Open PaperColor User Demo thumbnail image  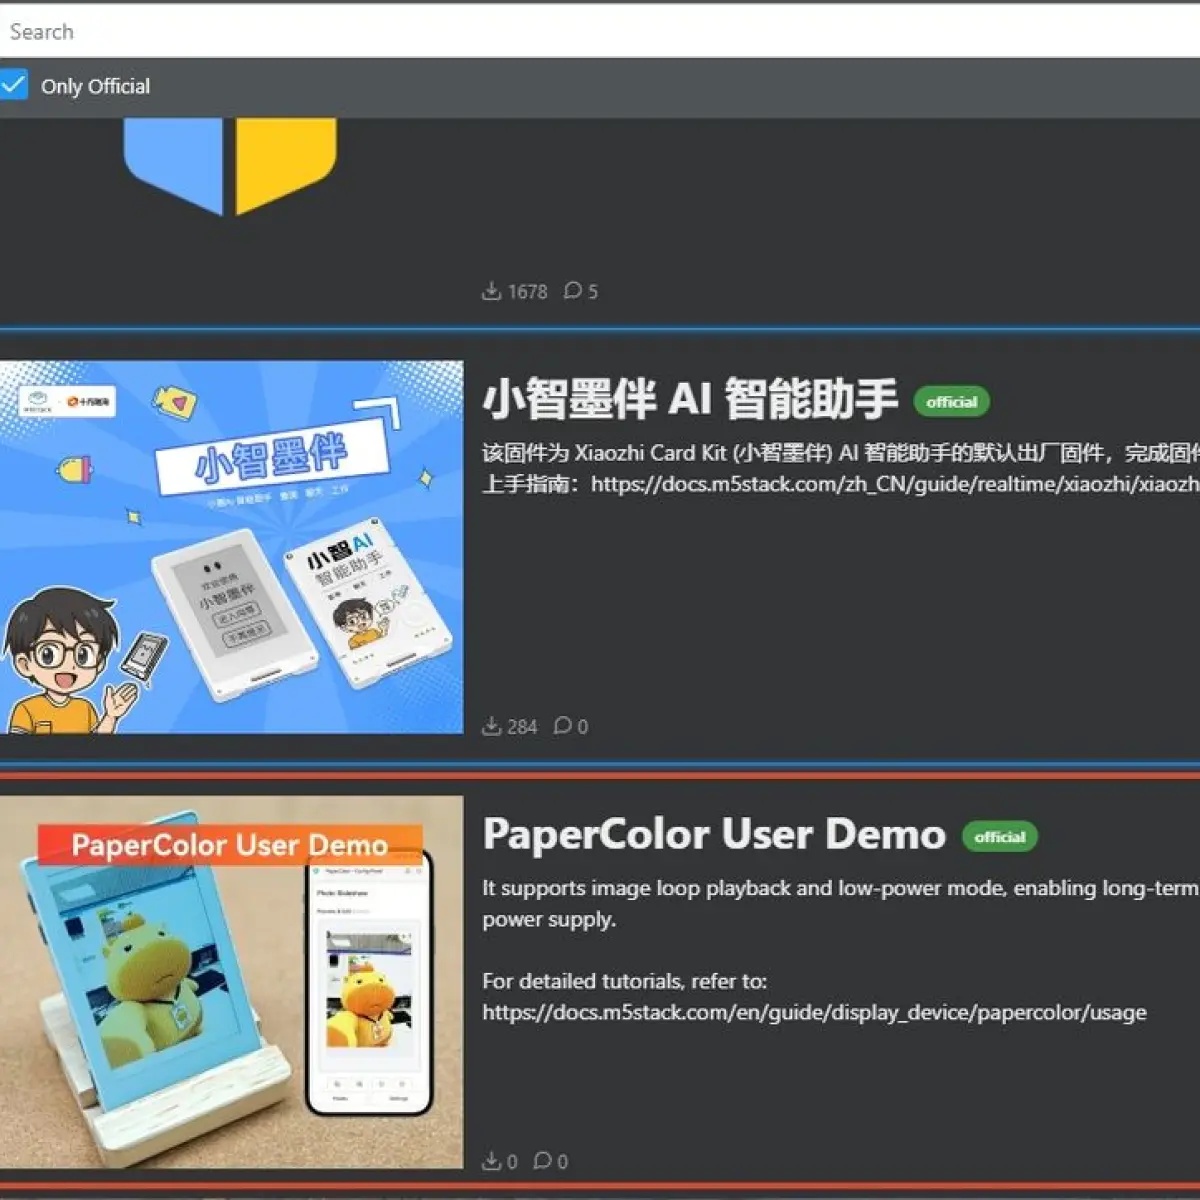click(232, 982)
